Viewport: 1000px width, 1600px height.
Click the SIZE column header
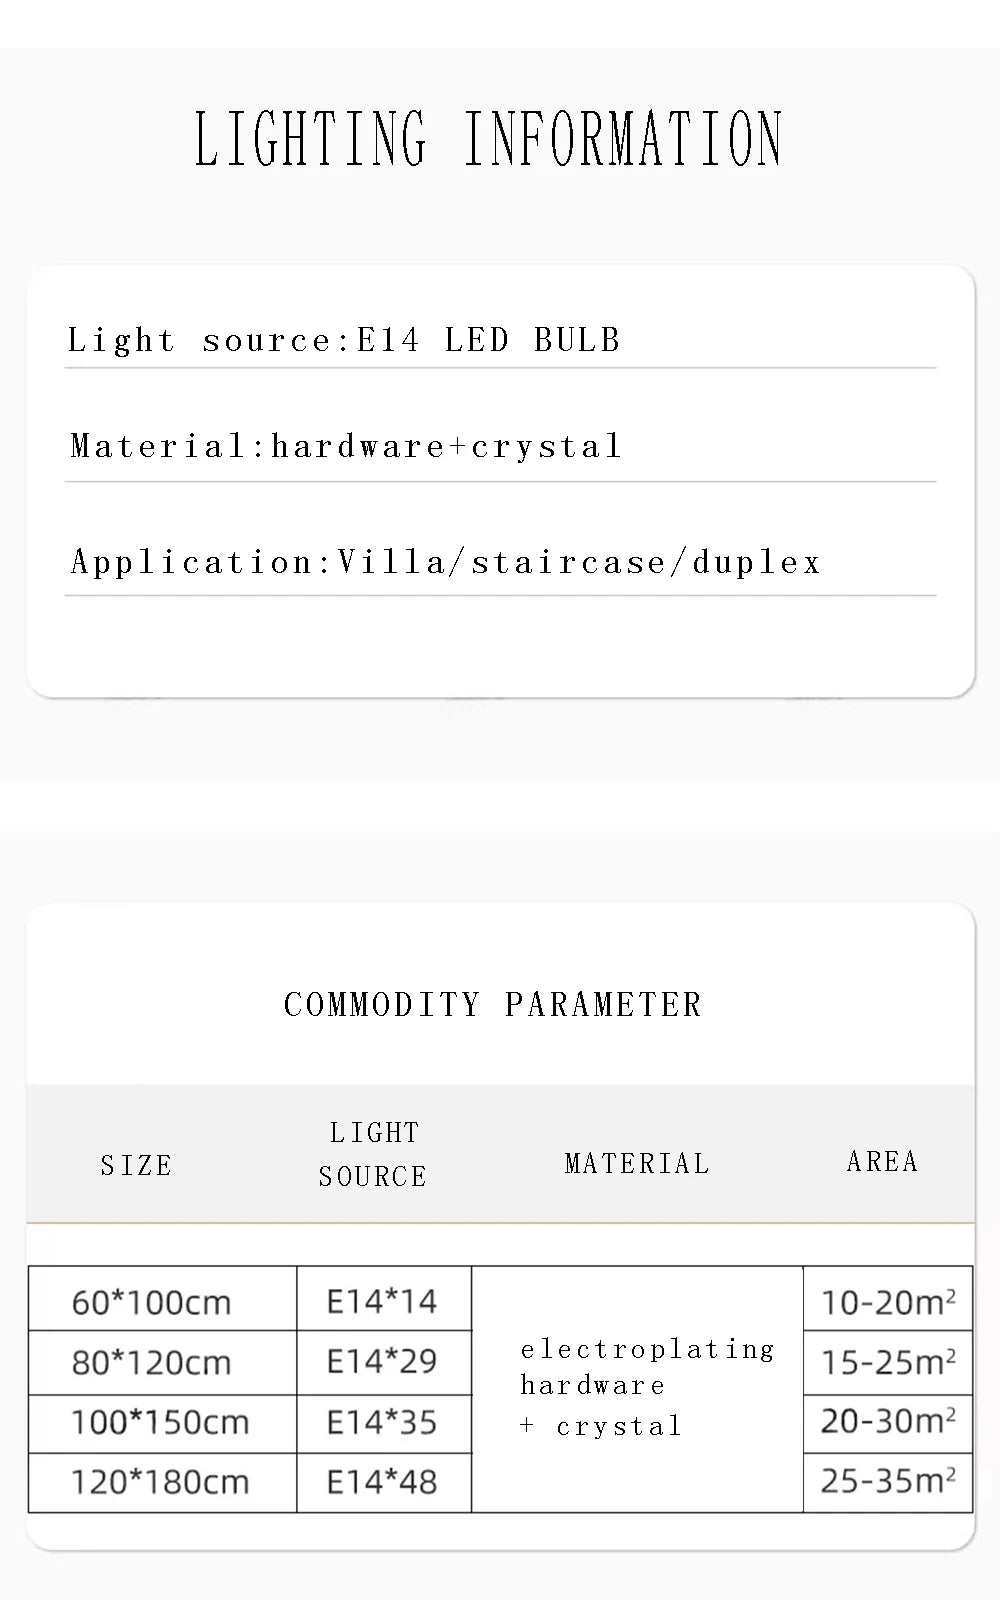(x=136, y=1165)
